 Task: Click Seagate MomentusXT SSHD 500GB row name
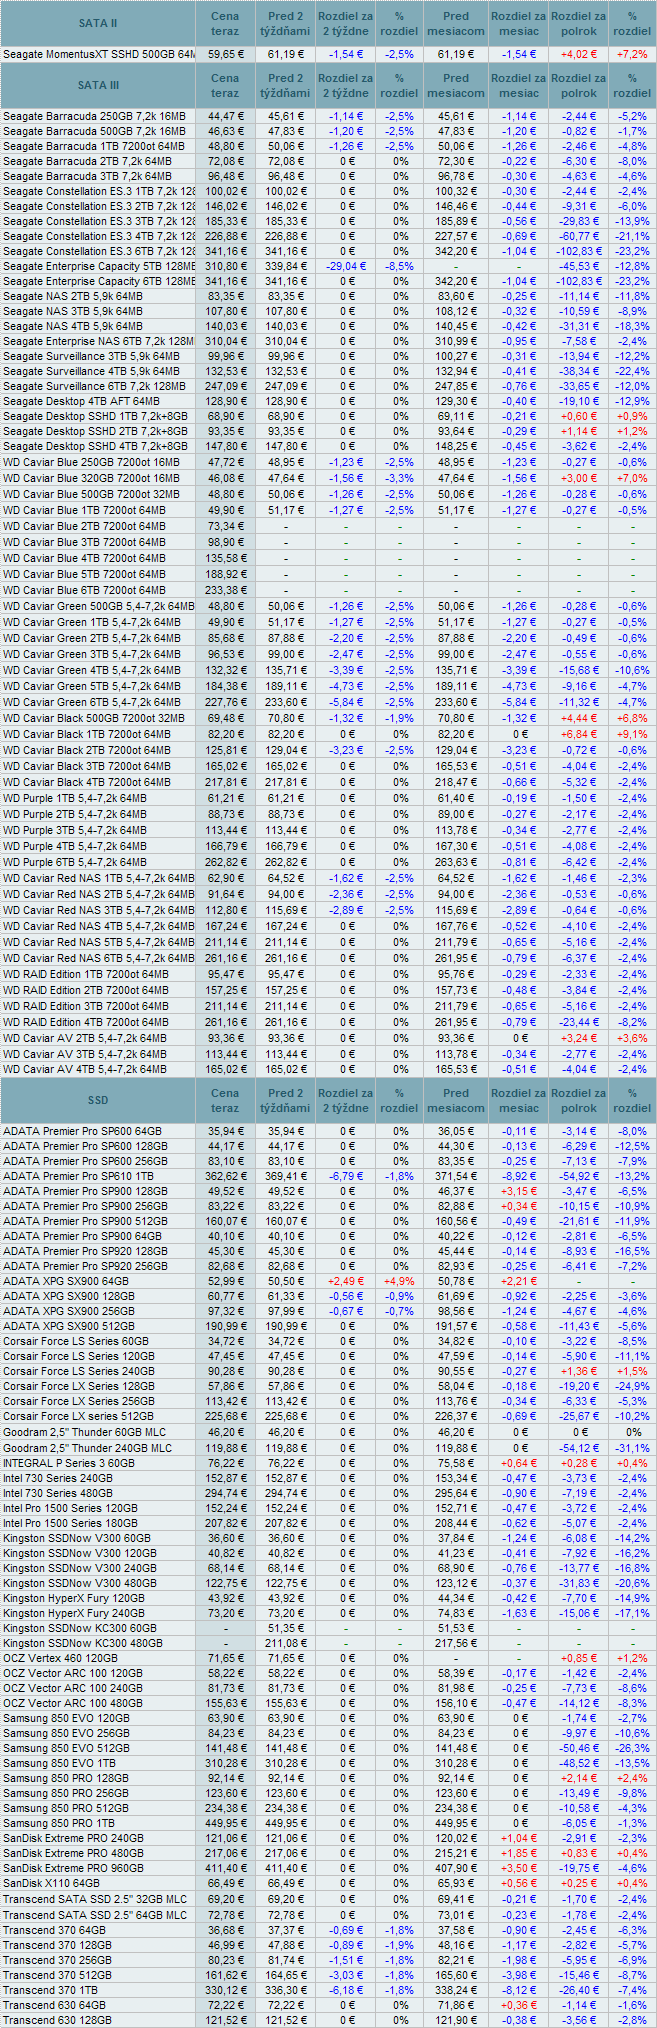(x=99, y=54)
